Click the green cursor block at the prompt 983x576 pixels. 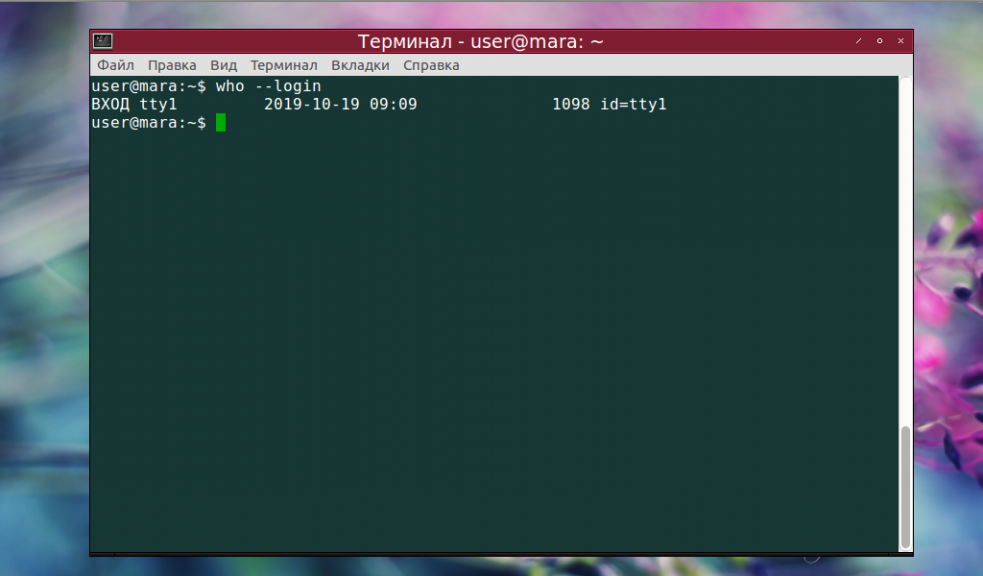click(x=221, y=122)
